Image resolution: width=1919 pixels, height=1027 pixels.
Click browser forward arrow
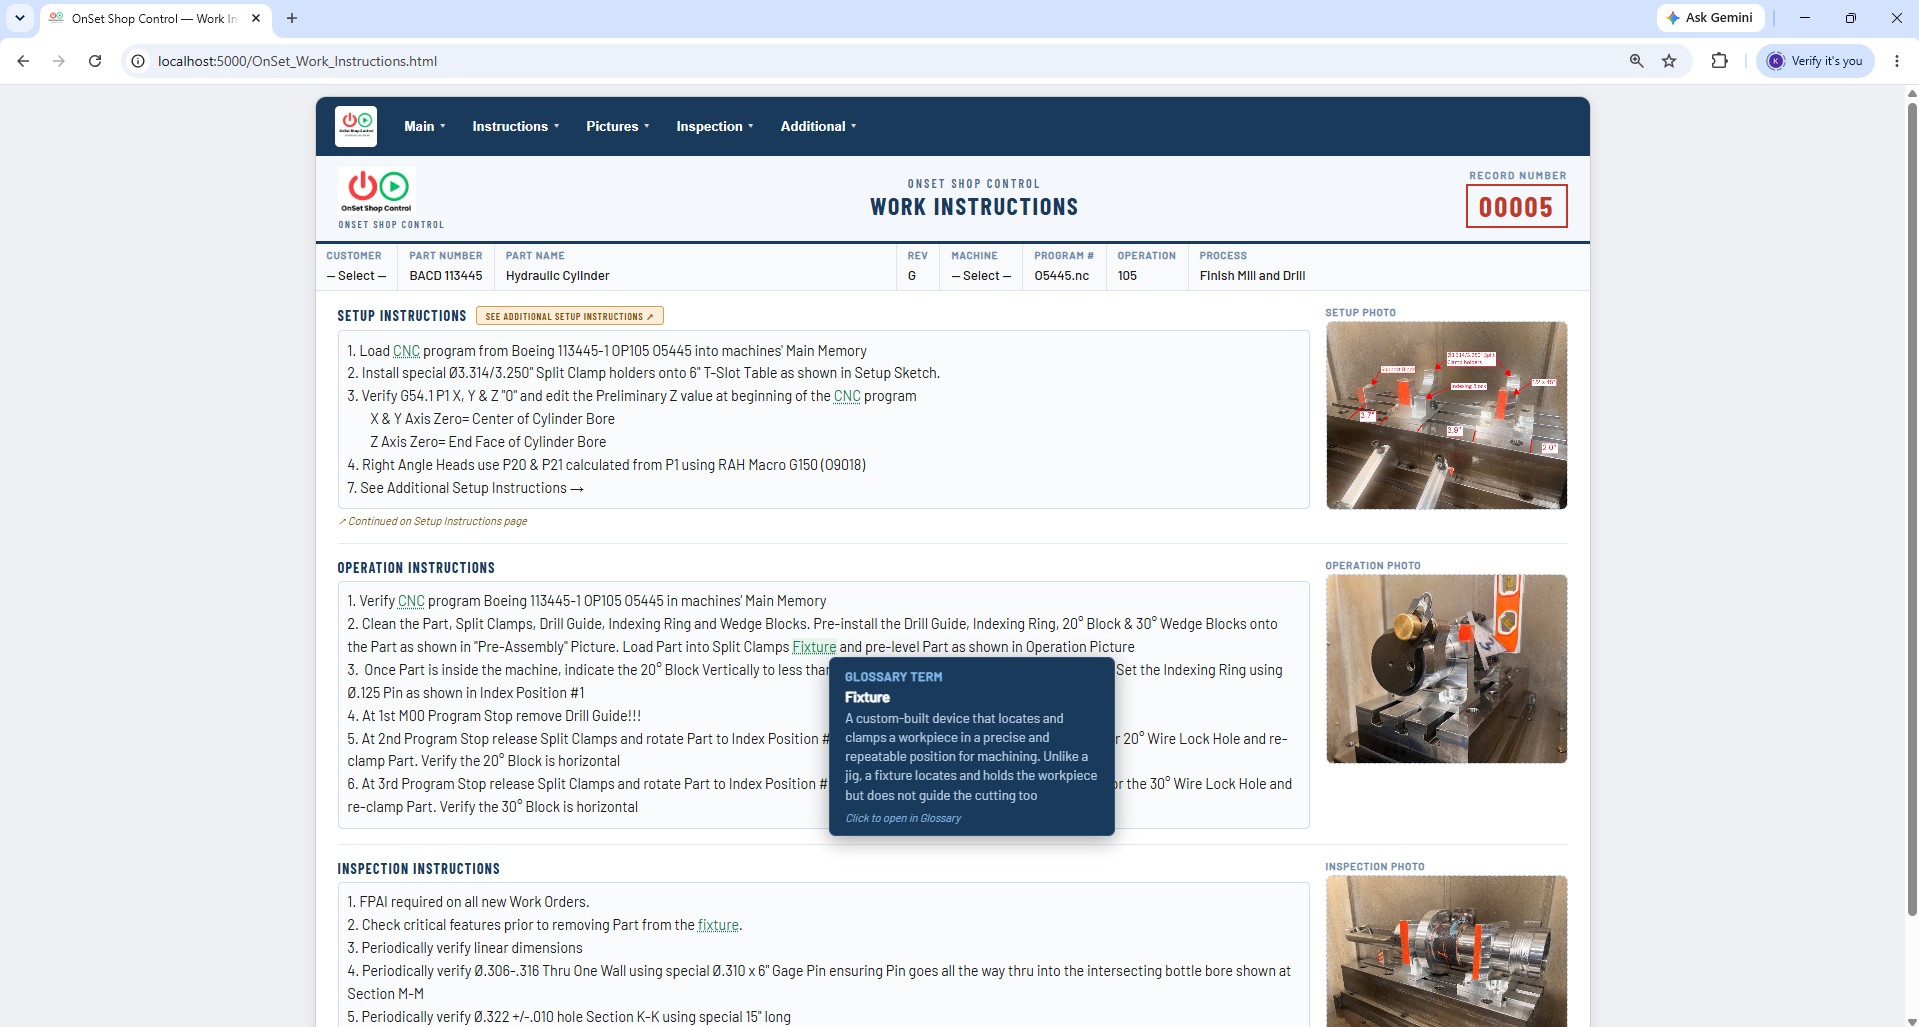(59, 61)
